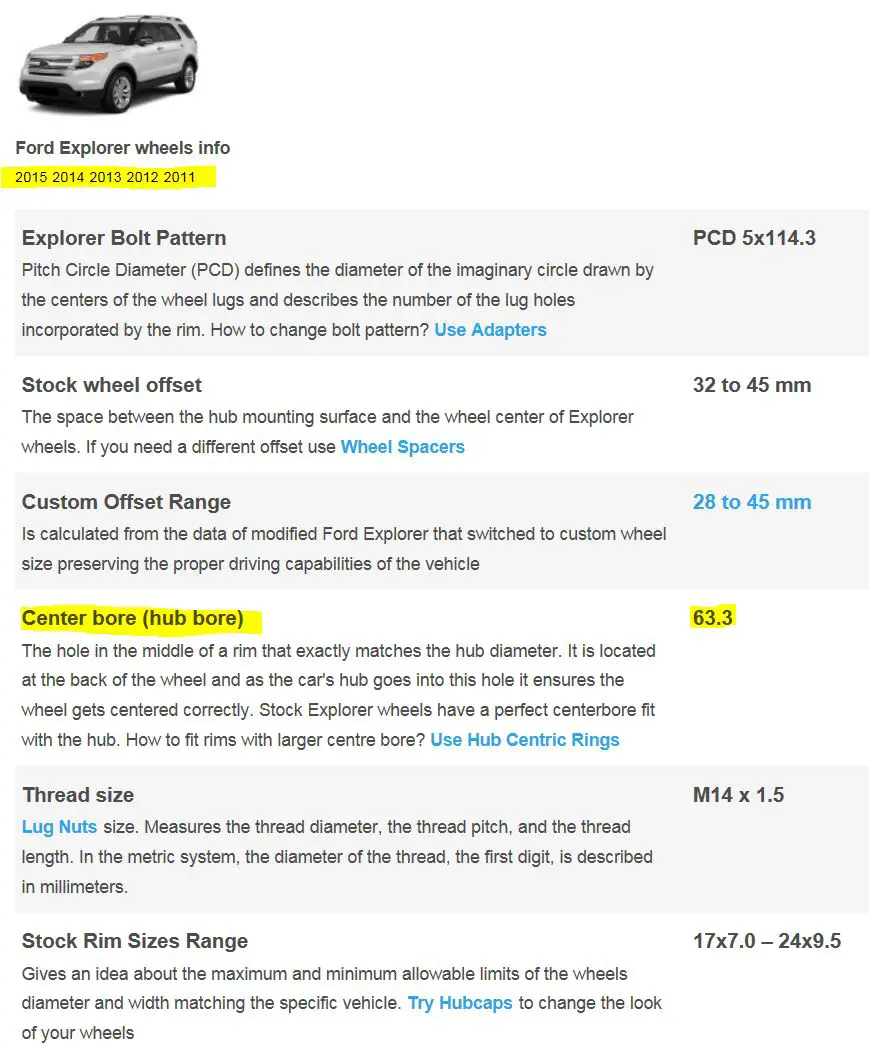
Task: Click the 28 to 45 mm link
Action: (x=751, y=502)
